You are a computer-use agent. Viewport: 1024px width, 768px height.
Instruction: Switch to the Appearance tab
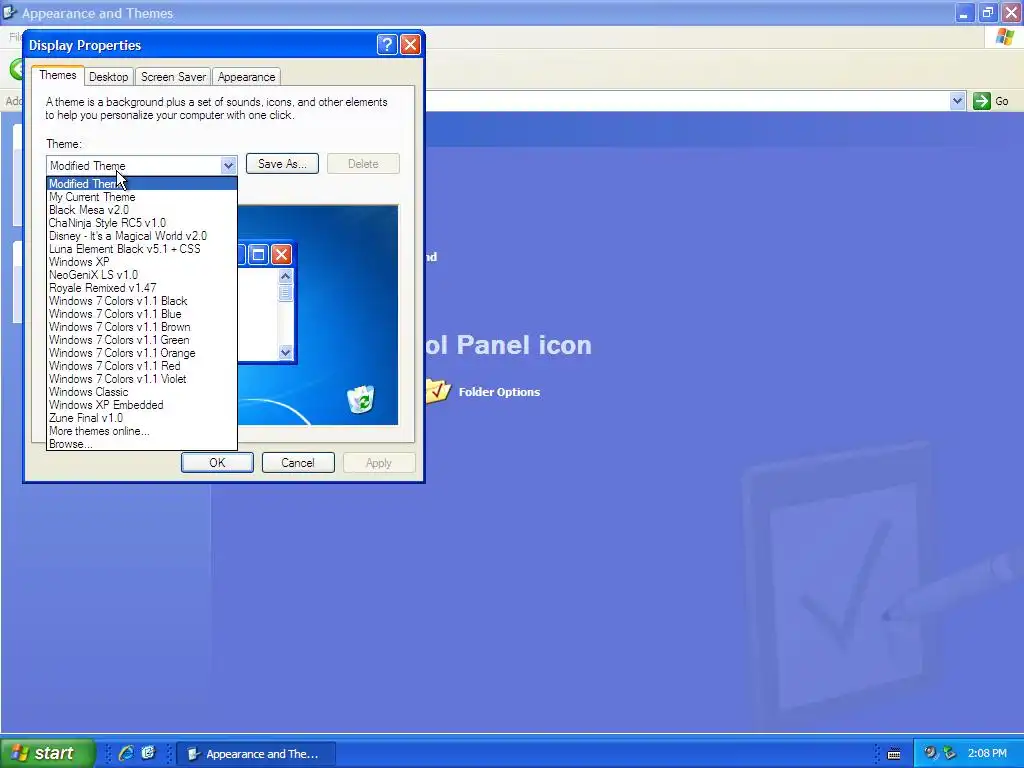246,76
